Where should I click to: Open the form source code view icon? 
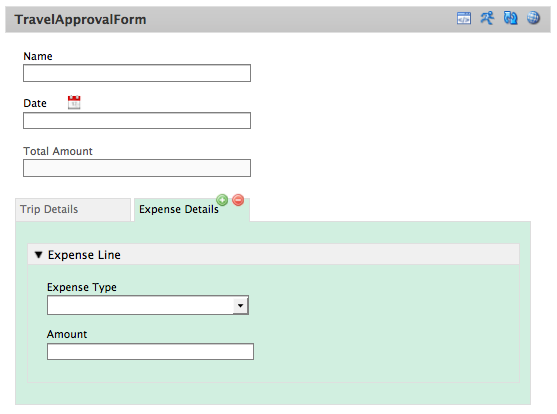click(x=464, y=18)
